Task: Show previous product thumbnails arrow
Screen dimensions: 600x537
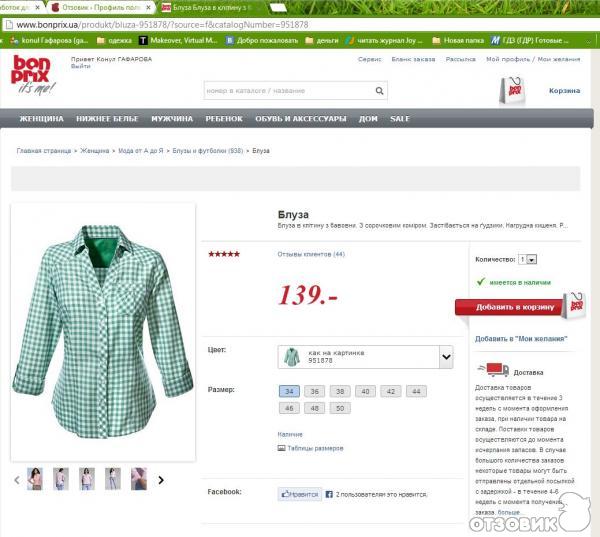Action: pos(17,480)
